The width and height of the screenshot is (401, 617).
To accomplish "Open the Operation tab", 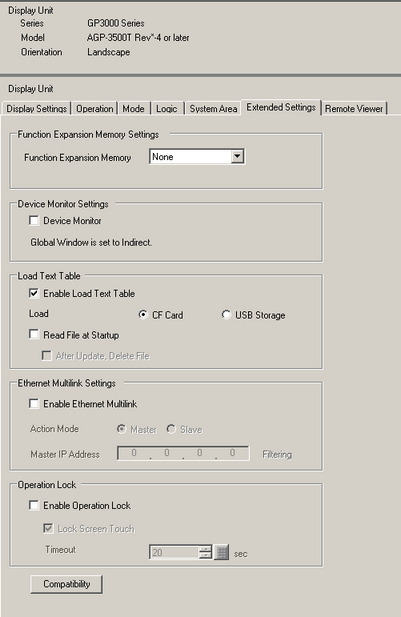I will point(94,109).
